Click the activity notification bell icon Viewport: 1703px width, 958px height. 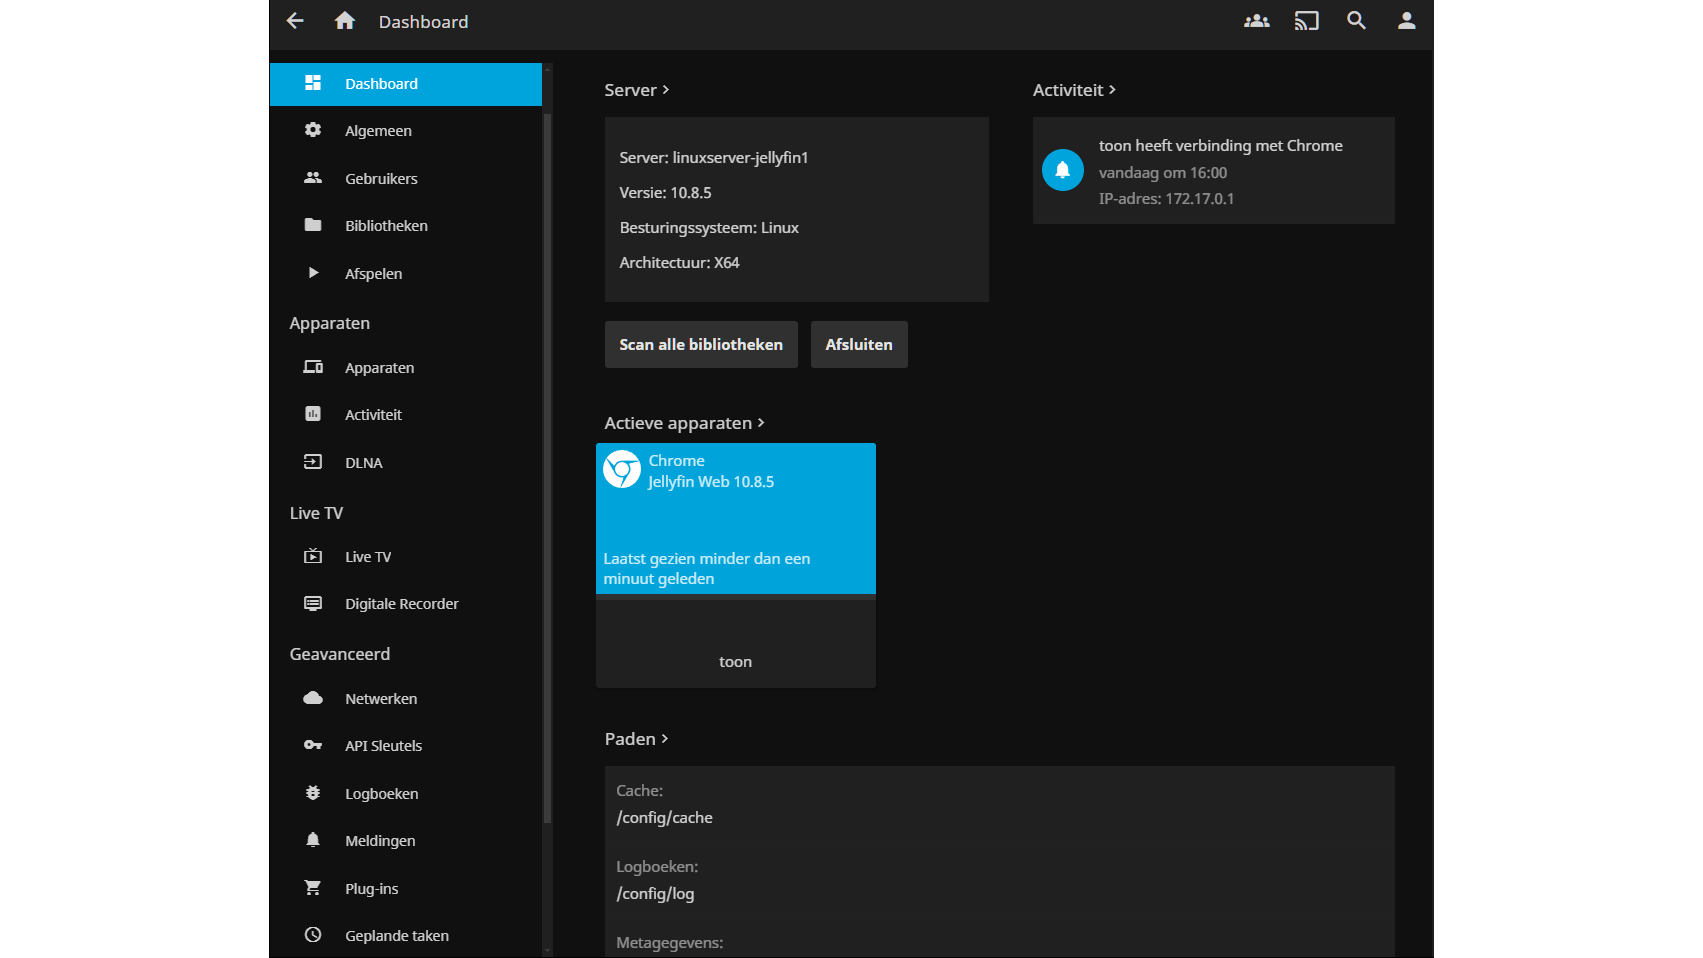click(x=1062, y=170)
